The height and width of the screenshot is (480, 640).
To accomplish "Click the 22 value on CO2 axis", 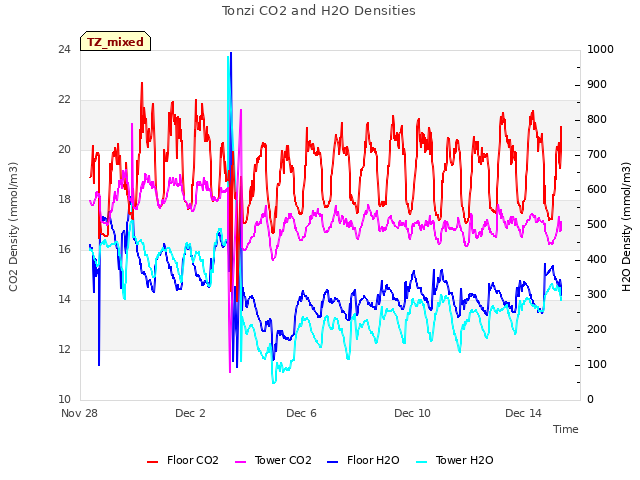I will pos(64,100).
